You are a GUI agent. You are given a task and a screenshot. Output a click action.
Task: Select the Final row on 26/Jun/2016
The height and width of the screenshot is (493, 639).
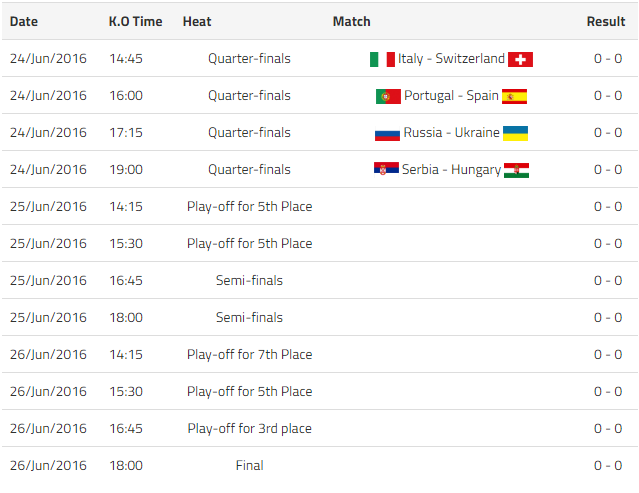[x=249, y=465]
